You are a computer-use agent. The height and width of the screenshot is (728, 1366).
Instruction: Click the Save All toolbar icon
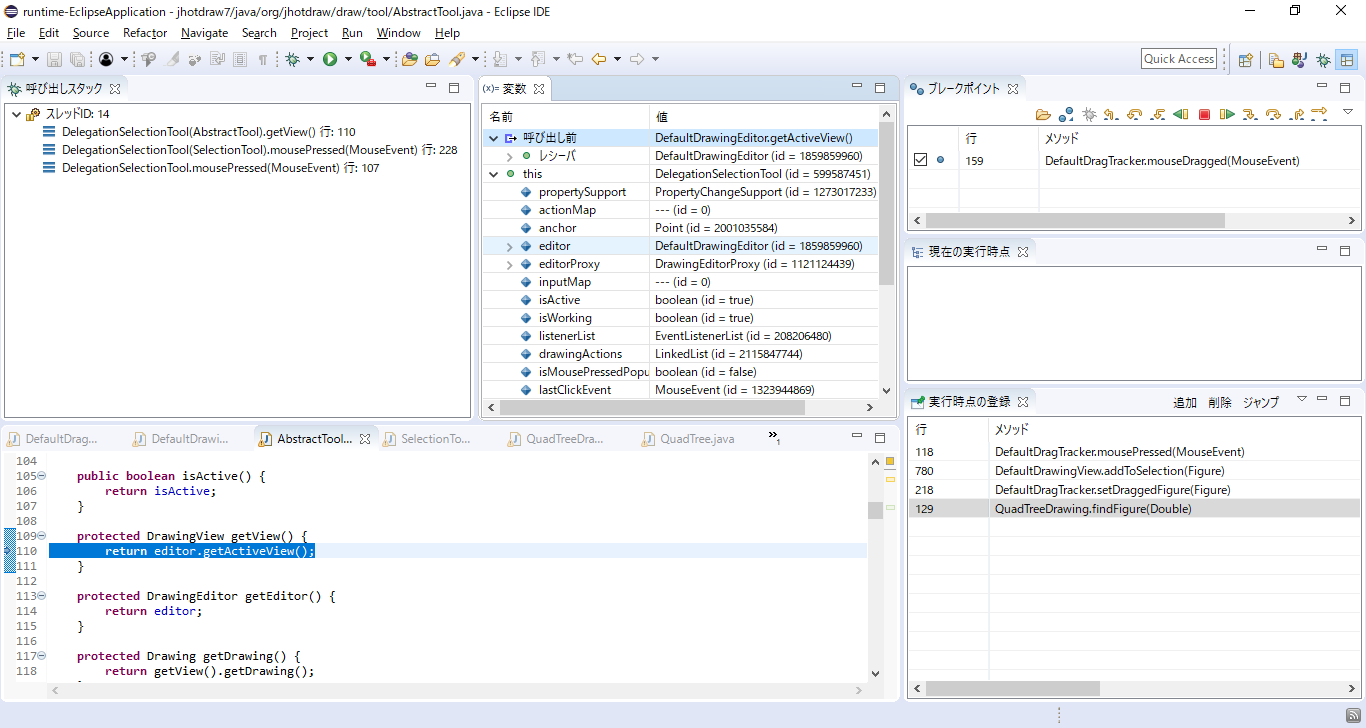[x=77, y=59]
